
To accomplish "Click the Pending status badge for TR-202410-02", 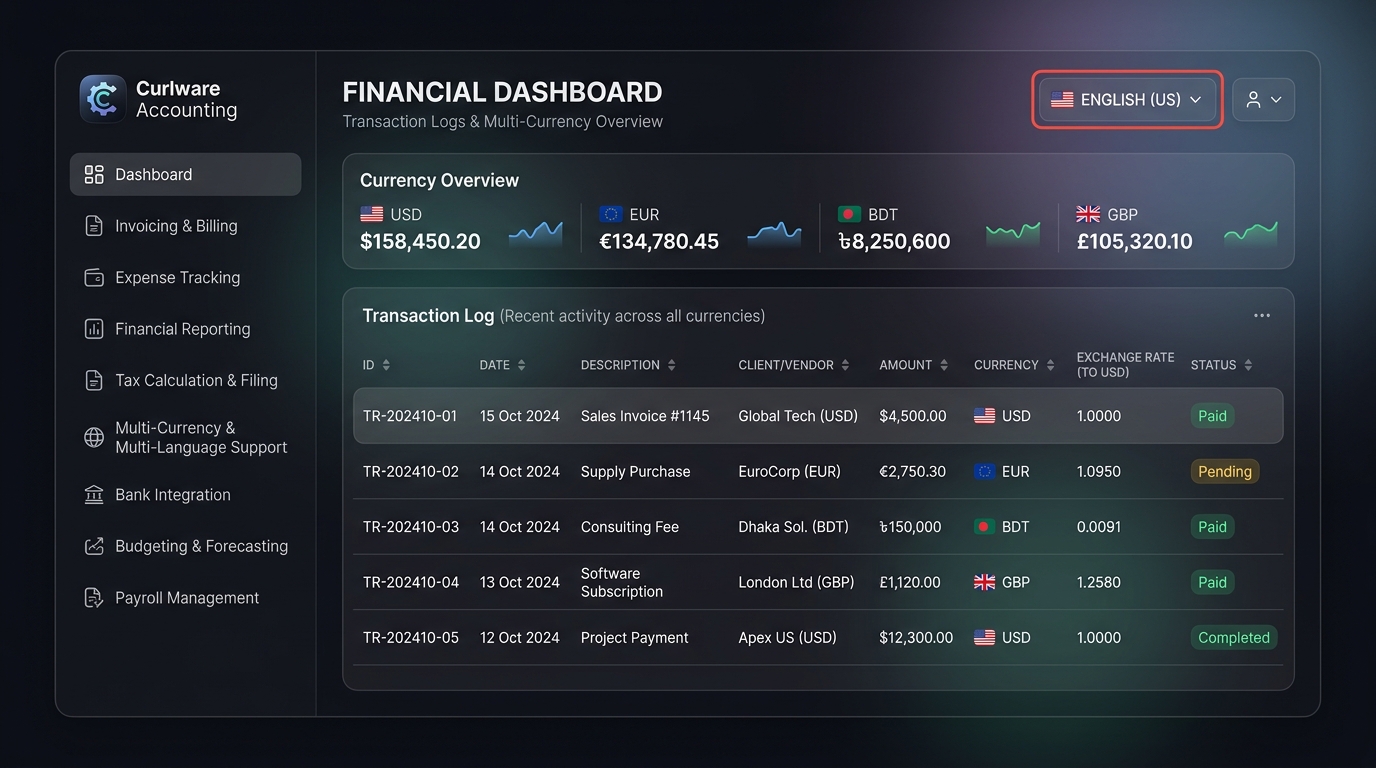I will pos(1224,472).
